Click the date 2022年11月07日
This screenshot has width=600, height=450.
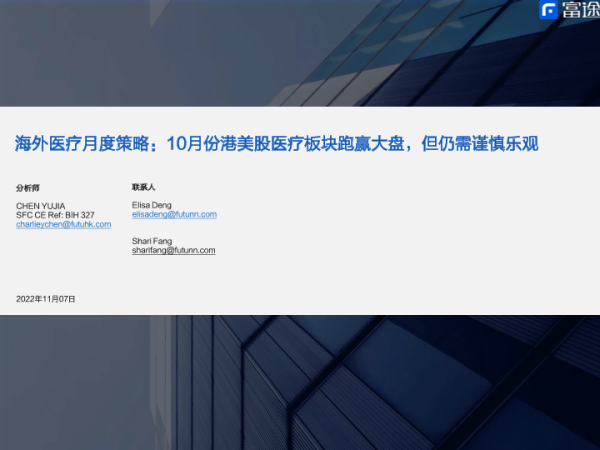coord(46,298)
